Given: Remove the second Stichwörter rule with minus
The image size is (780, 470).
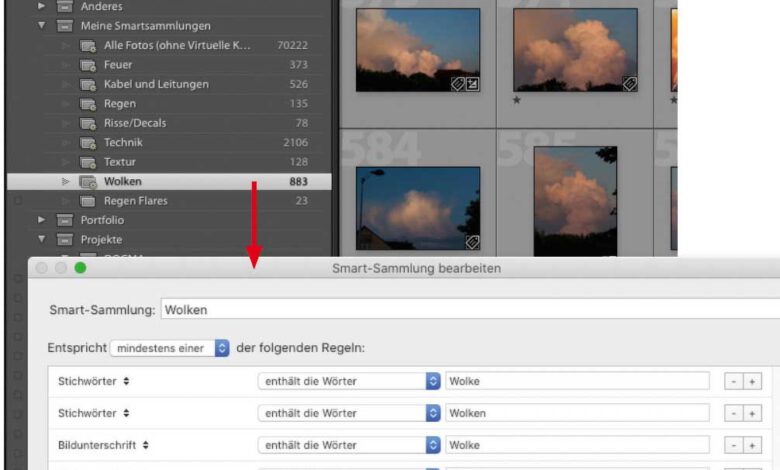Looking at the screenshot, I should 734,413.
